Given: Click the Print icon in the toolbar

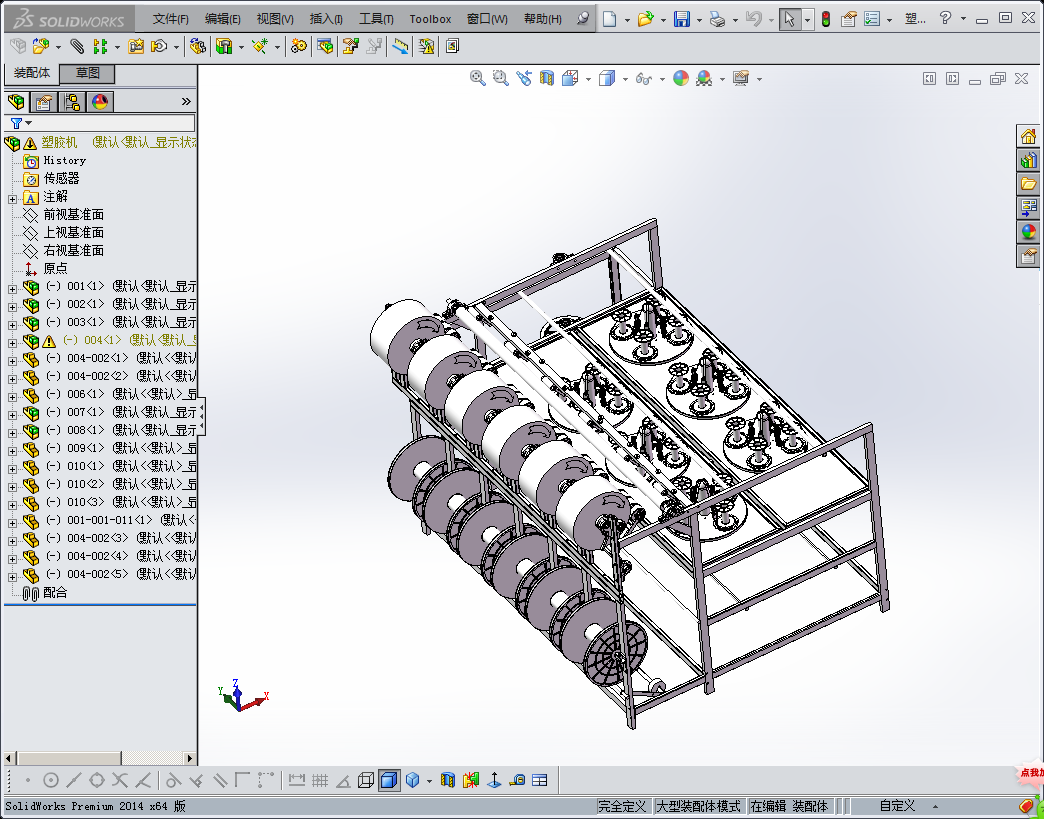Looking at the screenshot, I should pyautogui.click(x=716, y=19).
